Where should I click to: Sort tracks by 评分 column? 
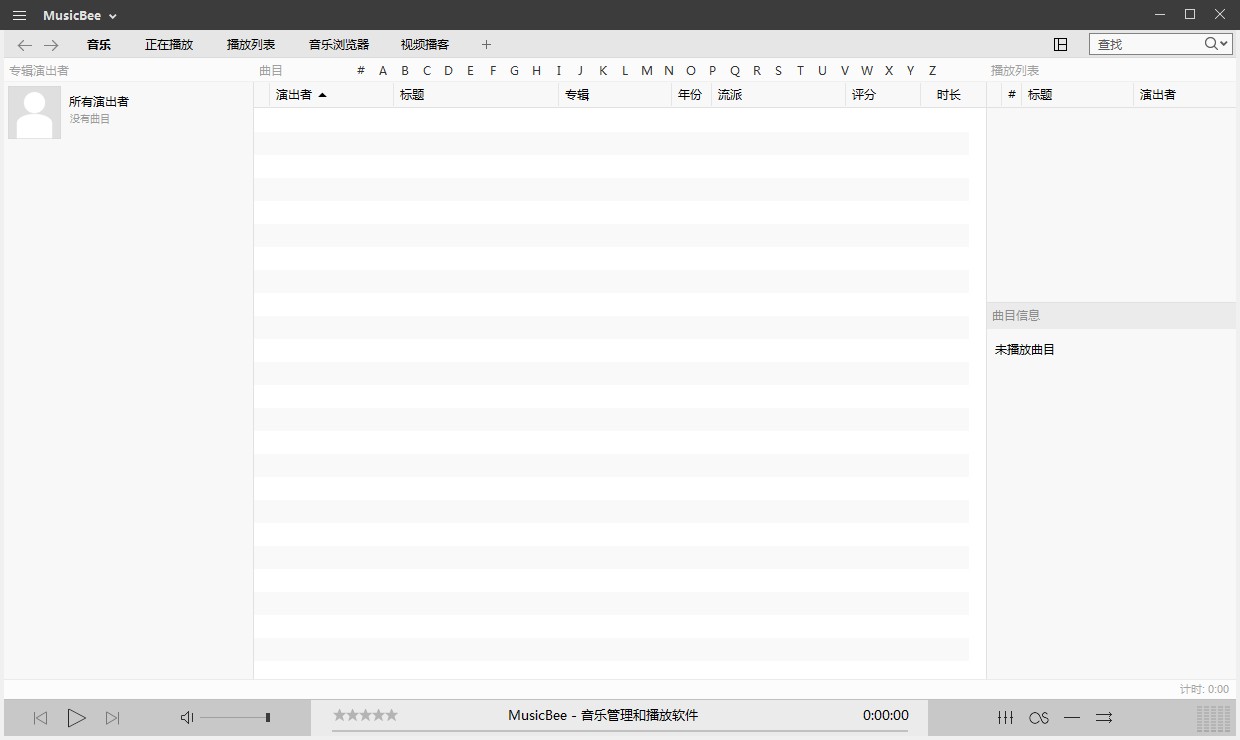883,95
